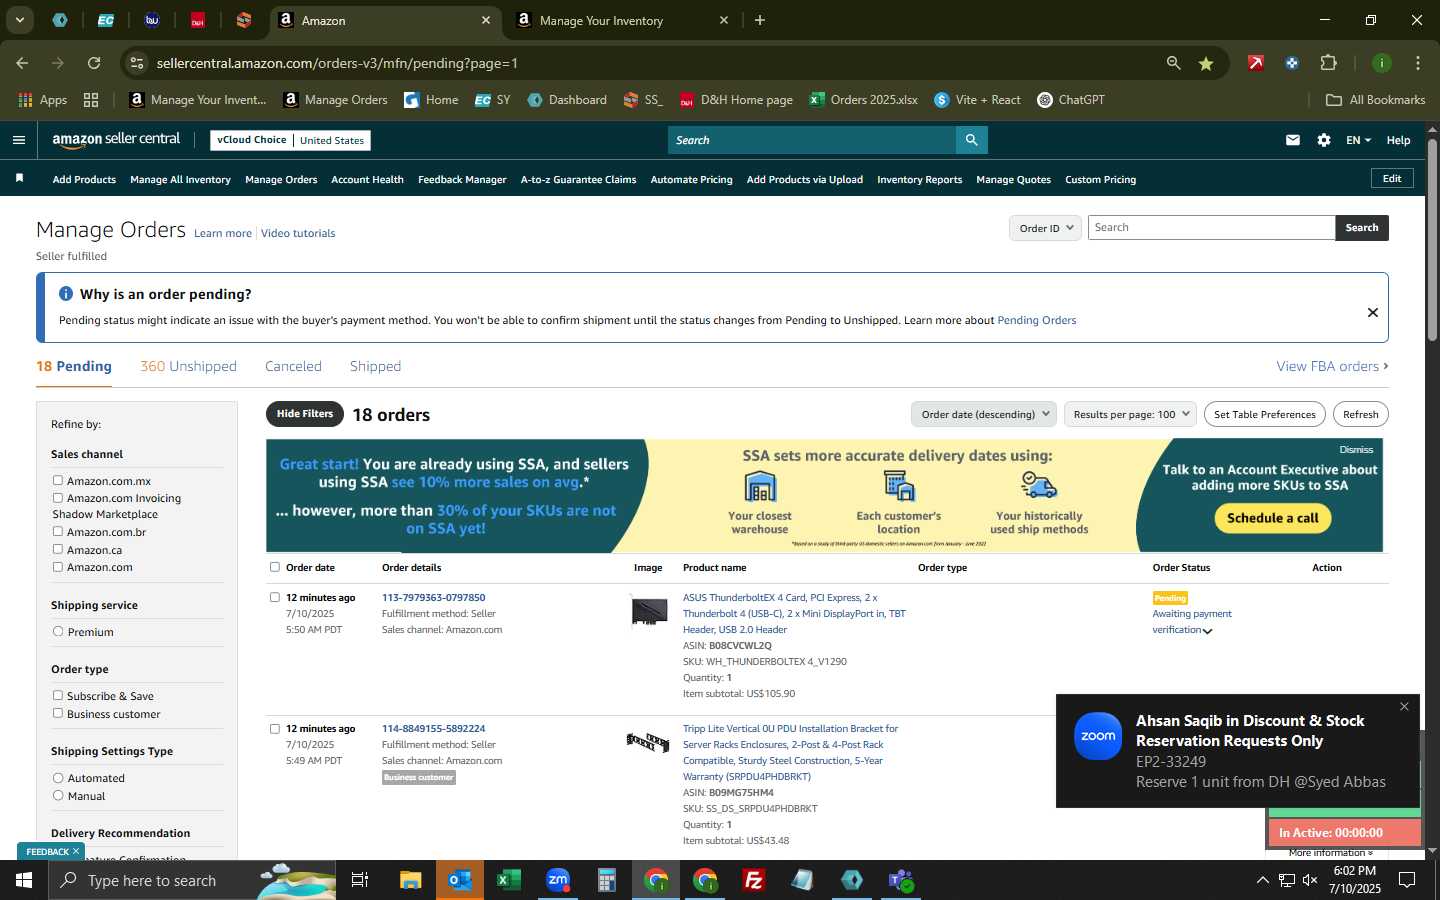Check the Amazon.ca sales channel filter
Screen dimensions: 1440x900
click(x=58, y=549)
